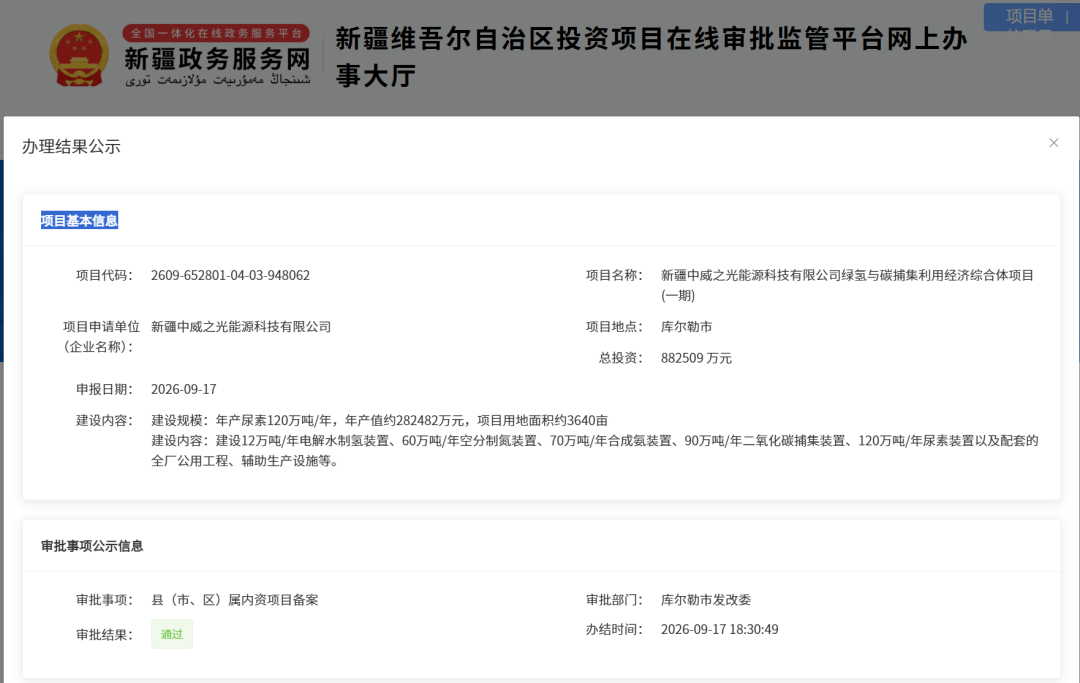Click the 审批结果 label
This screenshot has height=683, width=1080.
tap(104, 635)
